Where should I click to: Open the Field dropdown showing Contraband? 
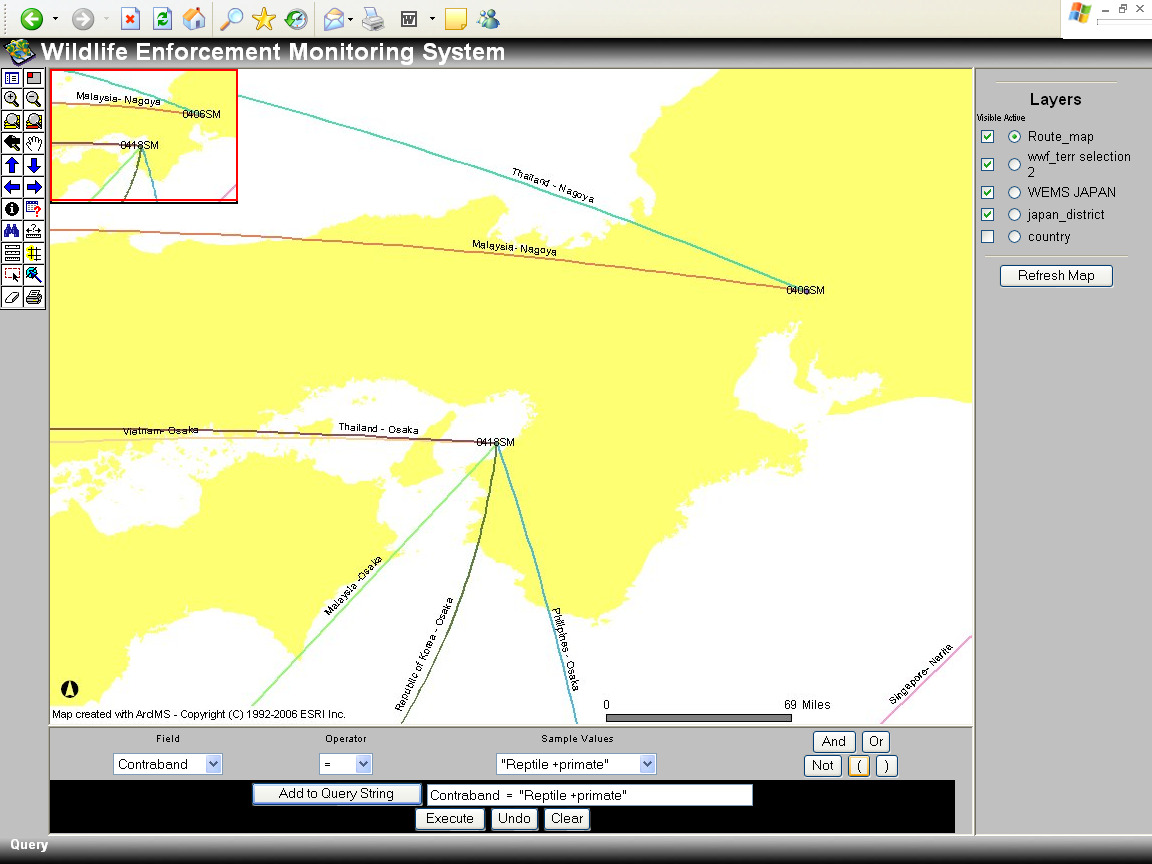(x=167, y=764)
